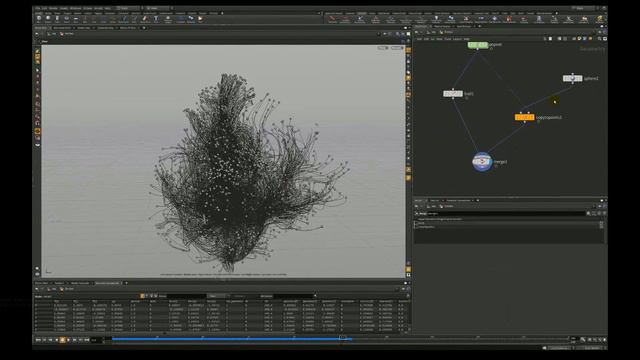Viewport: 640px width, 360px height.
Task: Open the No cam camera dropdown
Action: pos(397,48)
